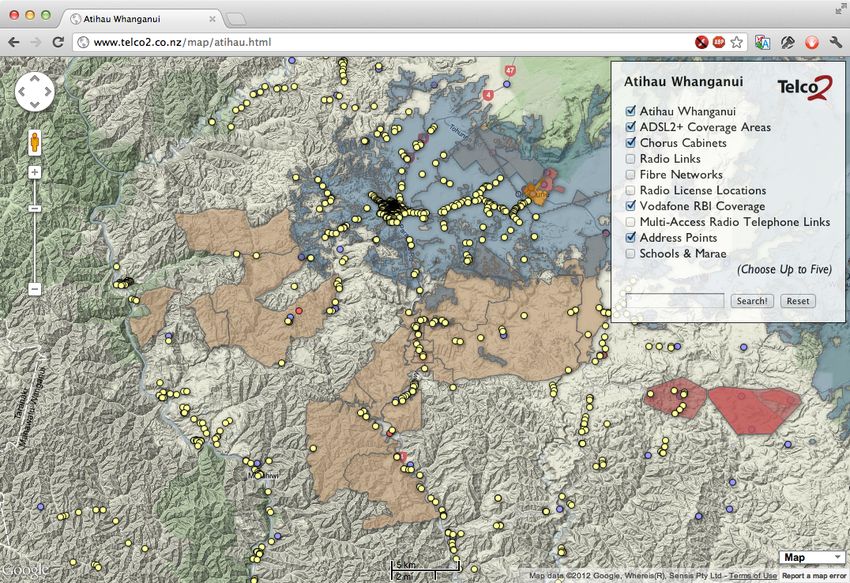Enable the Radio Links layer checkbox

click(630, 159)
